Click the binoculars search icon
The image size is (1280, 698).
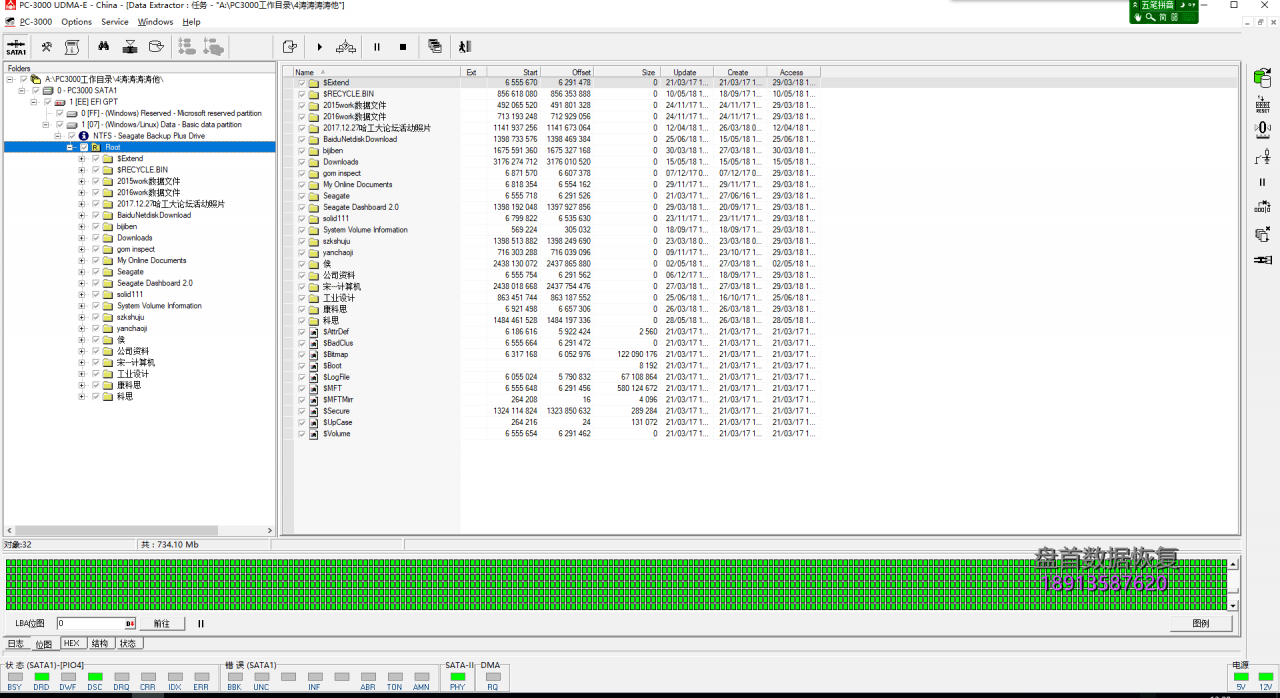[102, 47]
